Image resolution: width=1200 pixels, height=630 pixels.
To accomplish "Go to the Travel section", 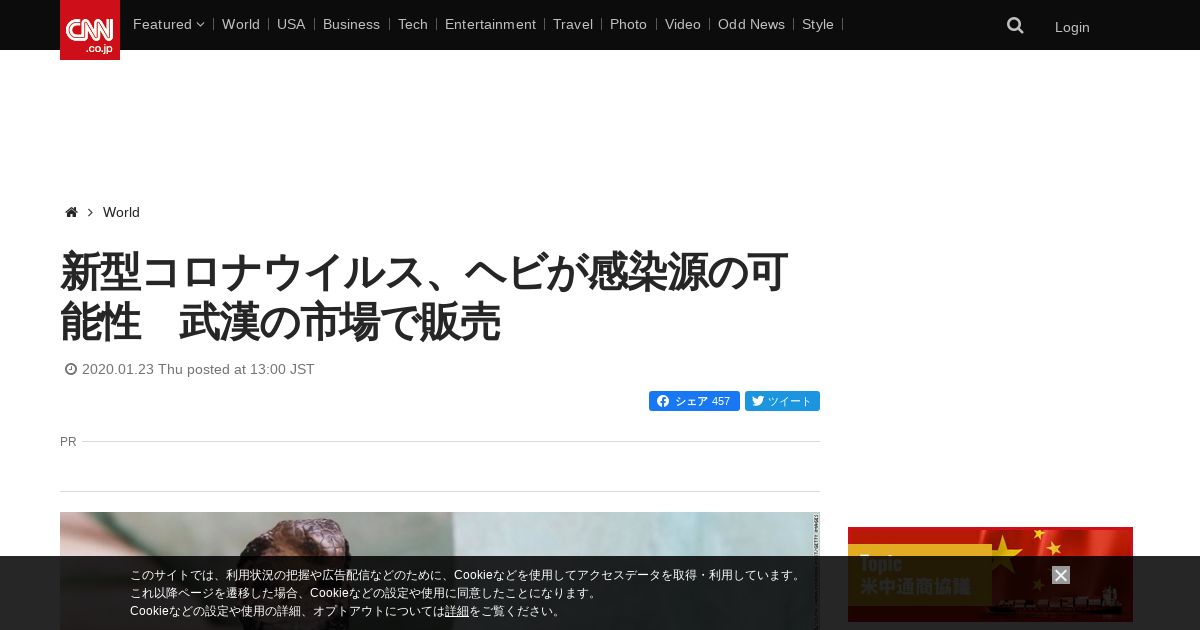I will [x=573, y=24].
